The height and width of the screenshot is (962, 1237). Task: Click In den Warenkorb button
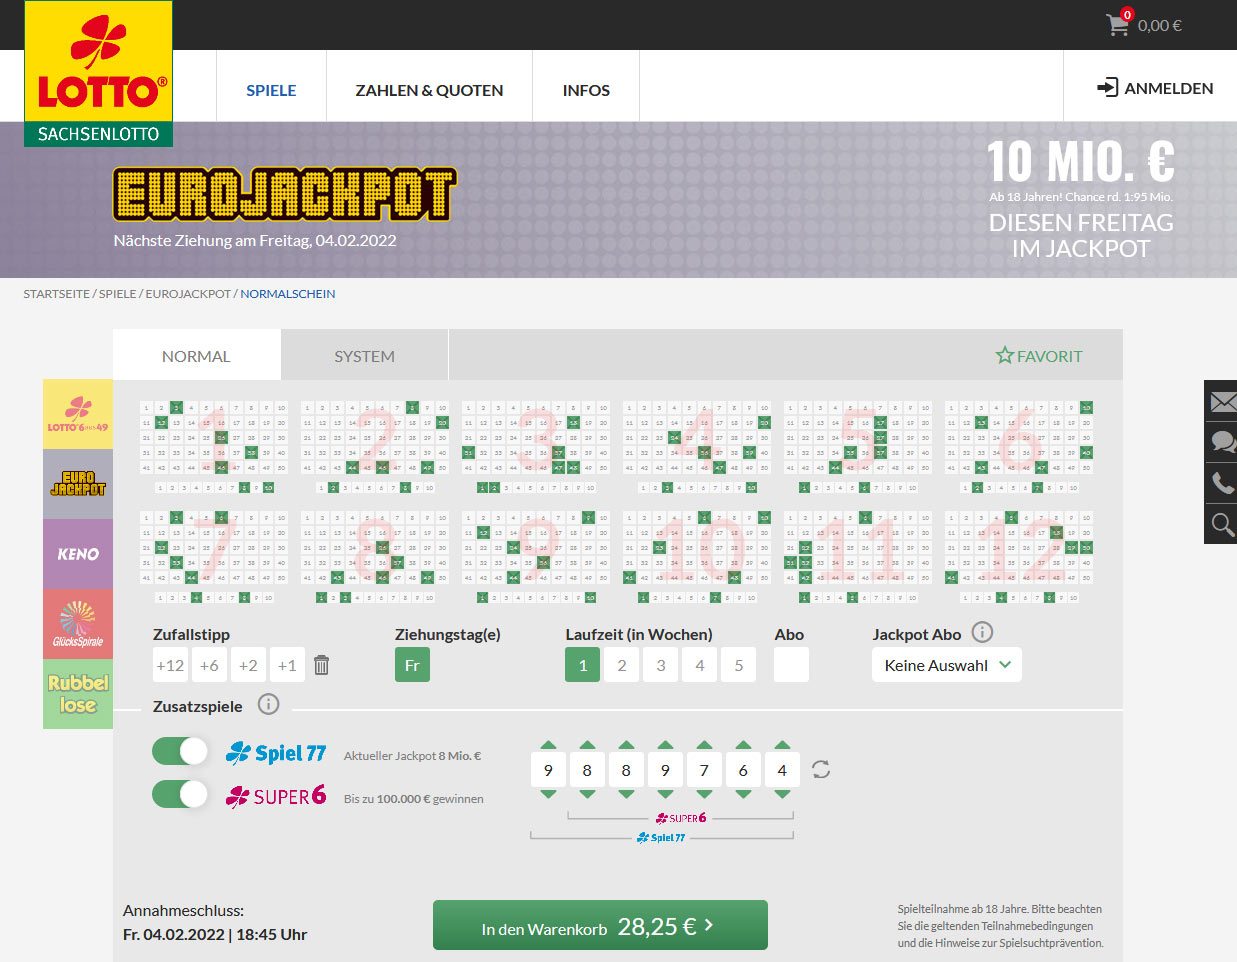click(x=600, y=926)
